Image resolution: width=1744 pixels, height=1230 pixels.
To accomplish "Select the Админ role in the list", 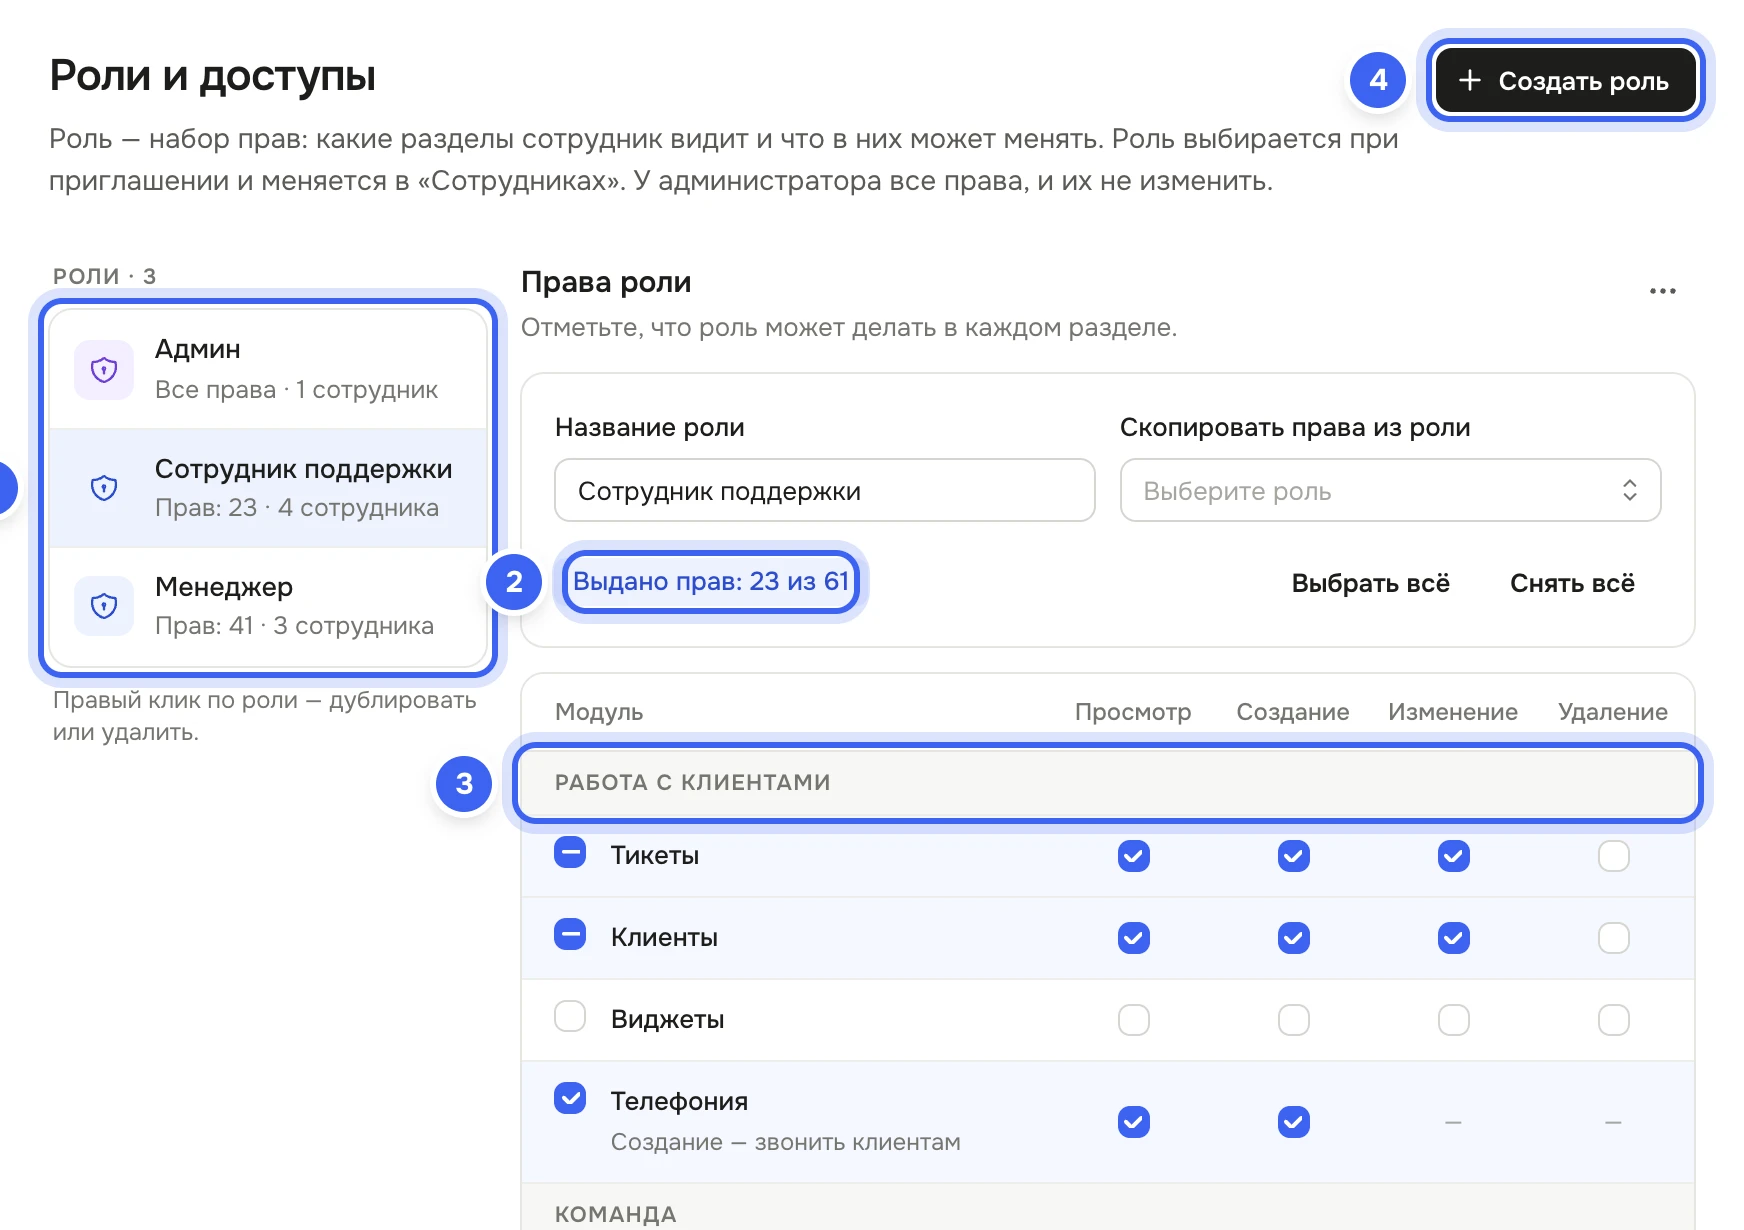I will [x=268, y=369].
